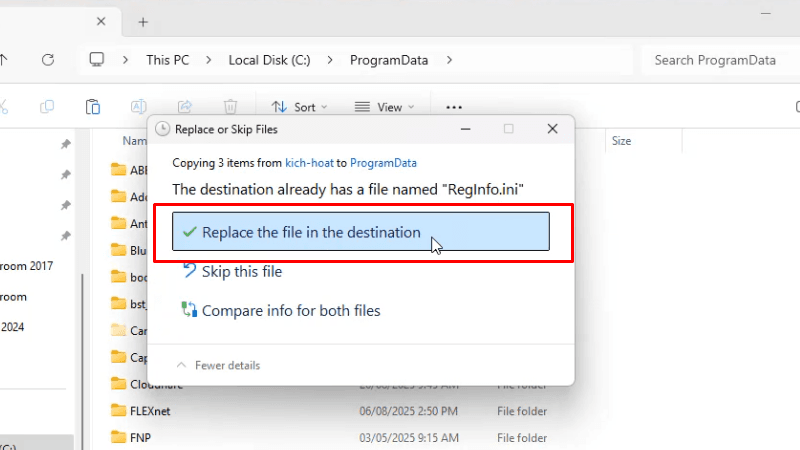Collapse the dialog with Fewer details
This screenshot has width=800, height=450.
pos(218,365)
